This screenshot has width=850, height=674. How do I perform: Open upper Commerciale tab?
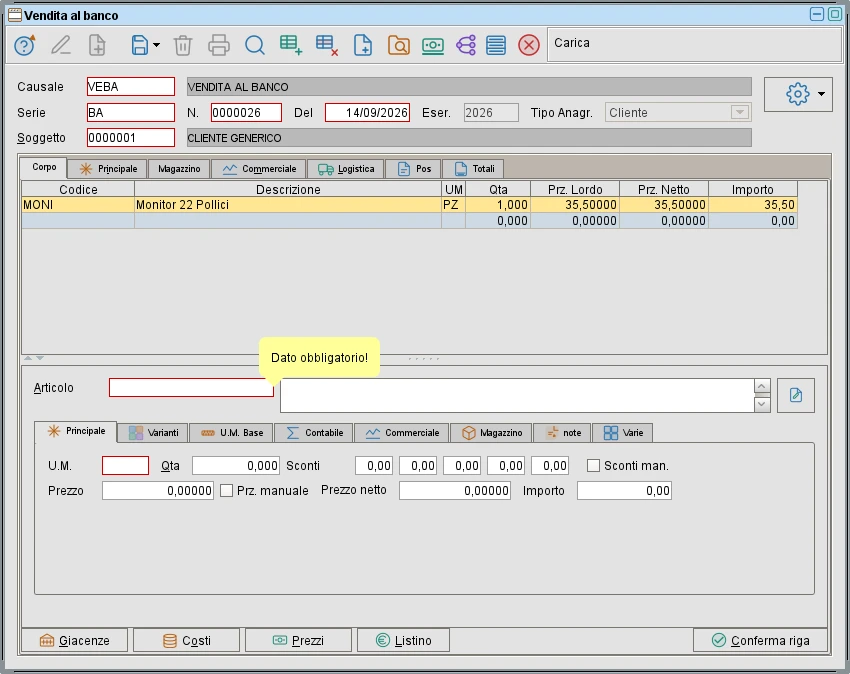[259, 169]
